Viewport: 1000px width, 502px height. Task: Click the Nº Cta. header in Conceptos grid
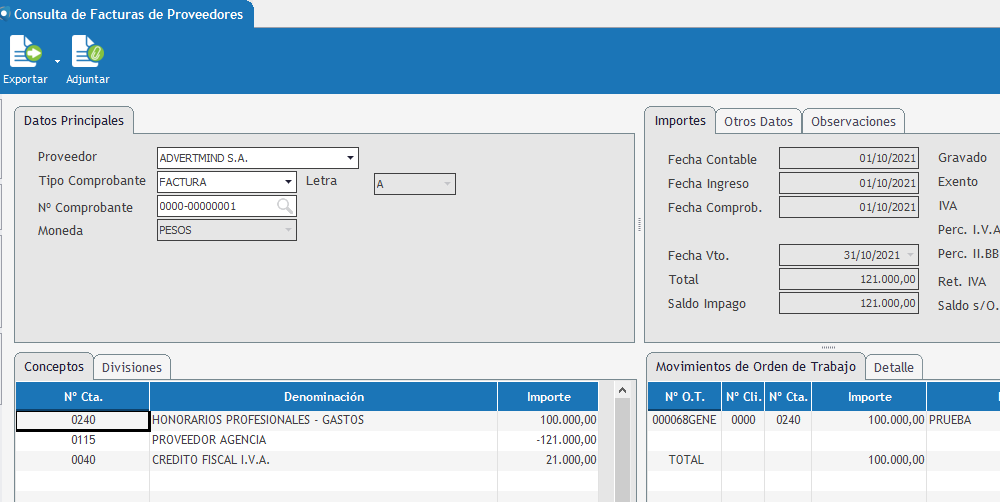pos(83,397)
